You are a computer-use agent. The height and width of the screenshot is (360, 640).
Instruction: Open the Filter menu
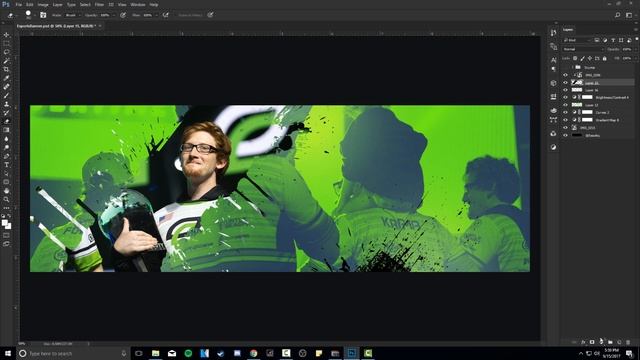point(99,4)
